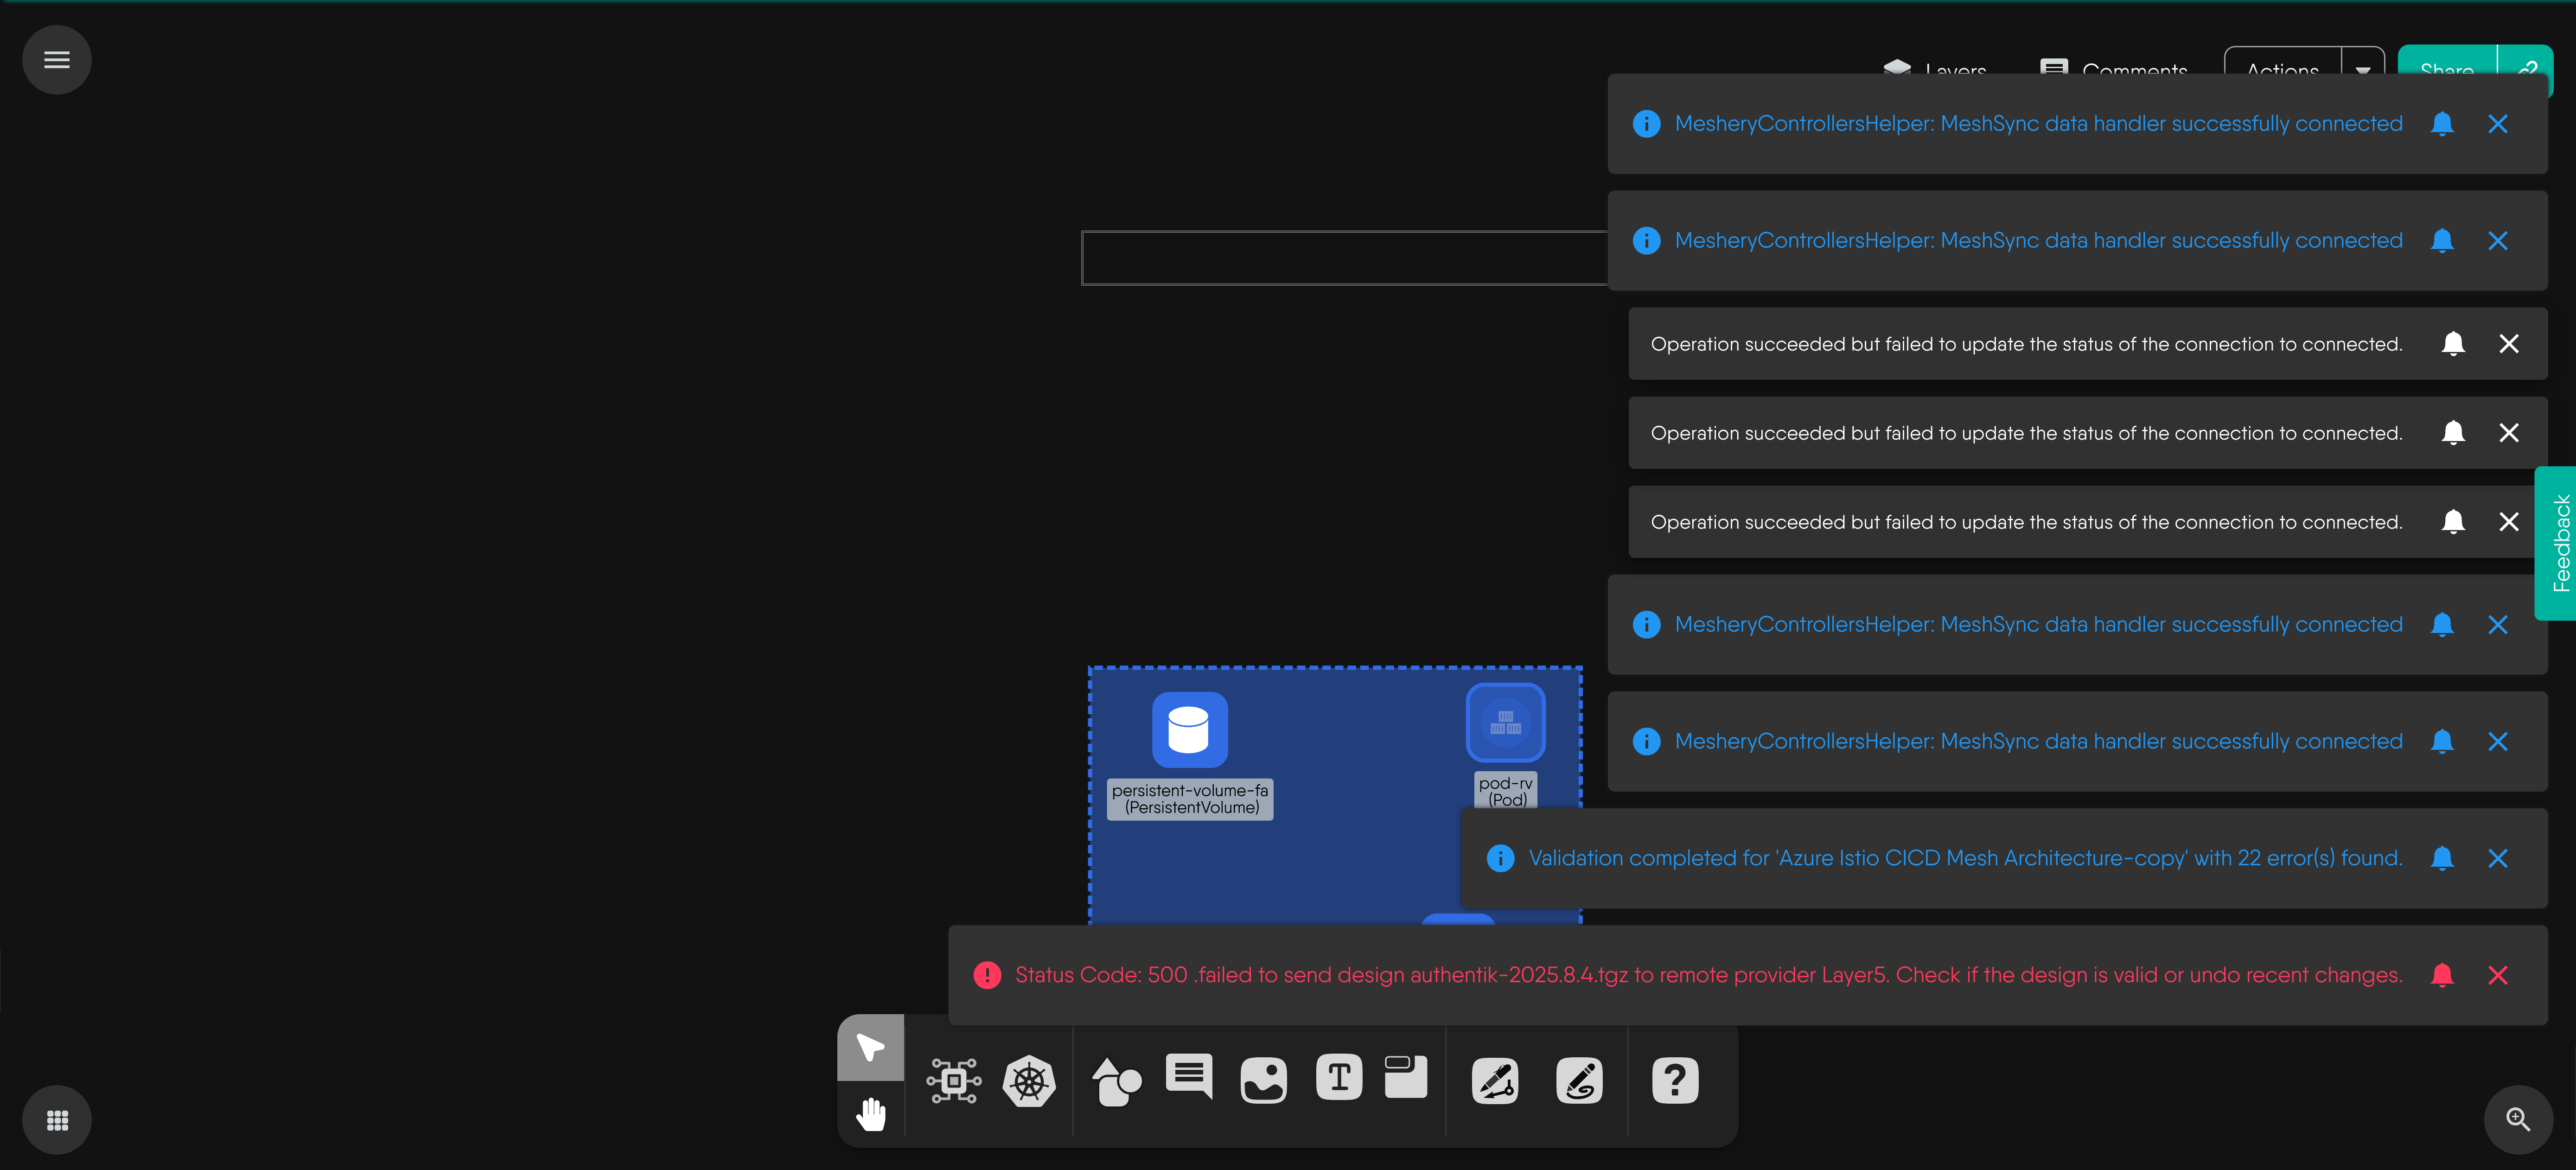The width and height of the screenshot is (2576, 1170).
Task: Select the image insertion tool
Action: click(x=1263, y=1081)
